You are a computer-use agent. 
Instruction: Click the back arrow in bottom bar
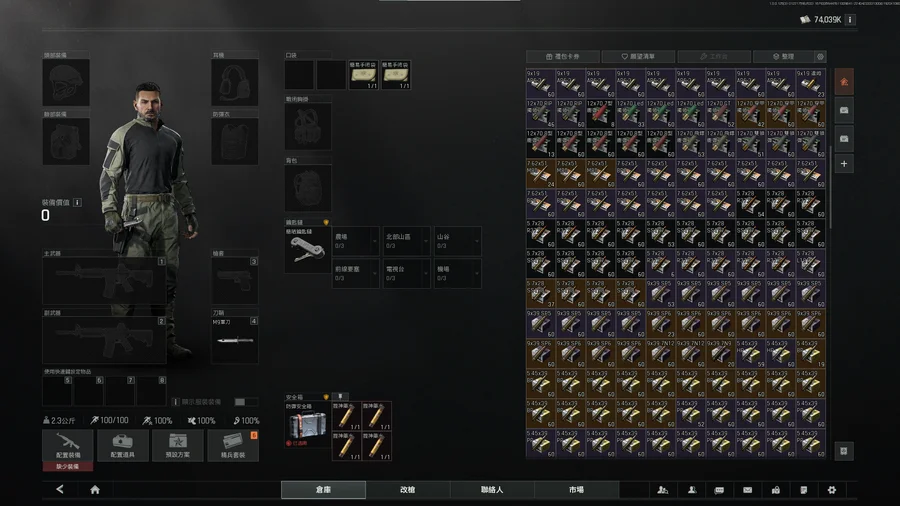(x=60, y=490)
